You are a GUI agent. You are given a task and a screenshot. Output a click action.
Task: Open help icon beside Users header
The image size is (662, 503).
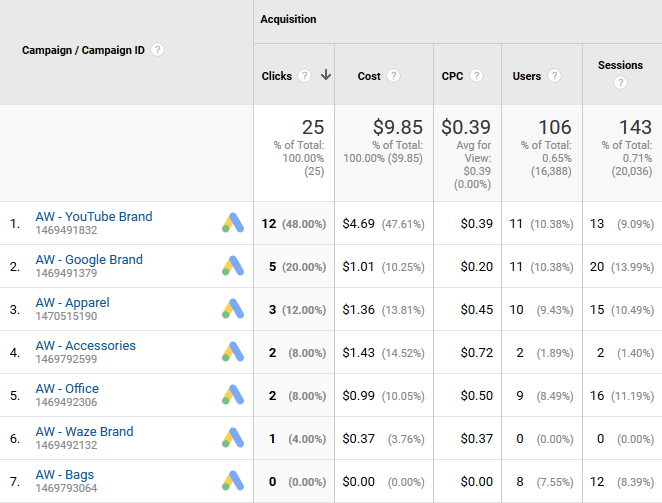click(x=554, y=76)
